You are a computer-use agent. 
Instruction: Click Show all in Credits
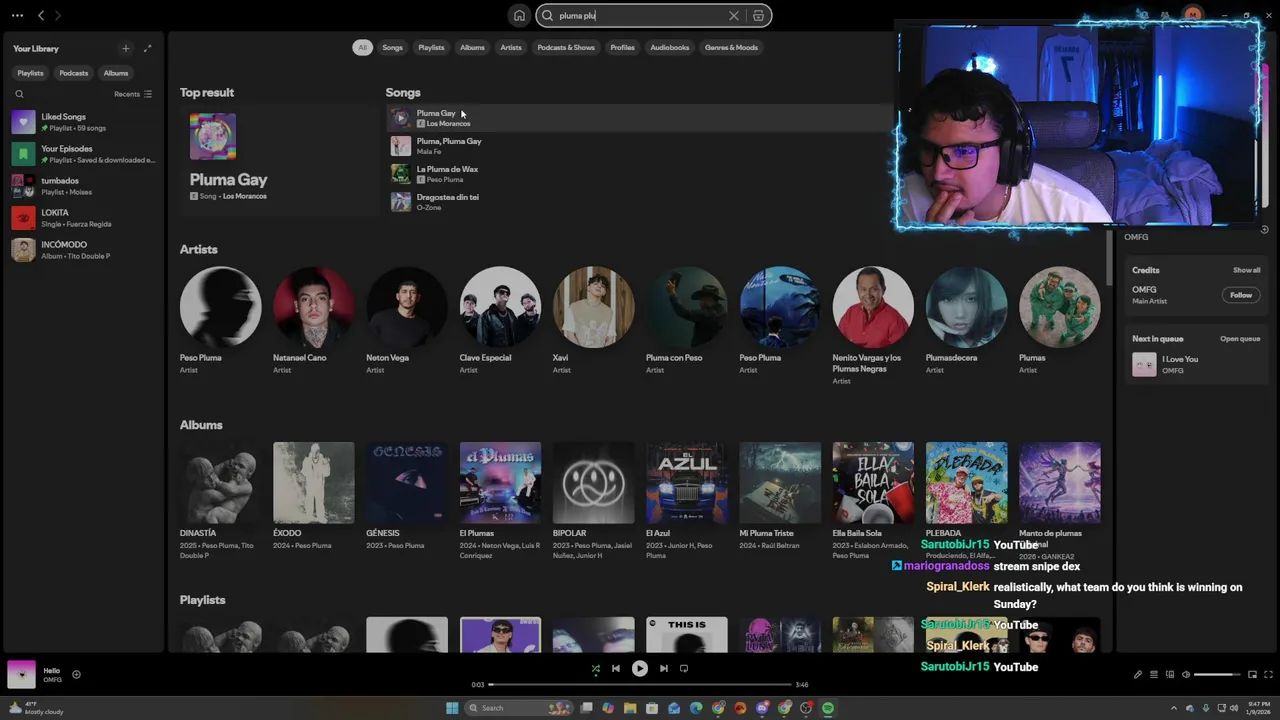(x=1246, y=270)
